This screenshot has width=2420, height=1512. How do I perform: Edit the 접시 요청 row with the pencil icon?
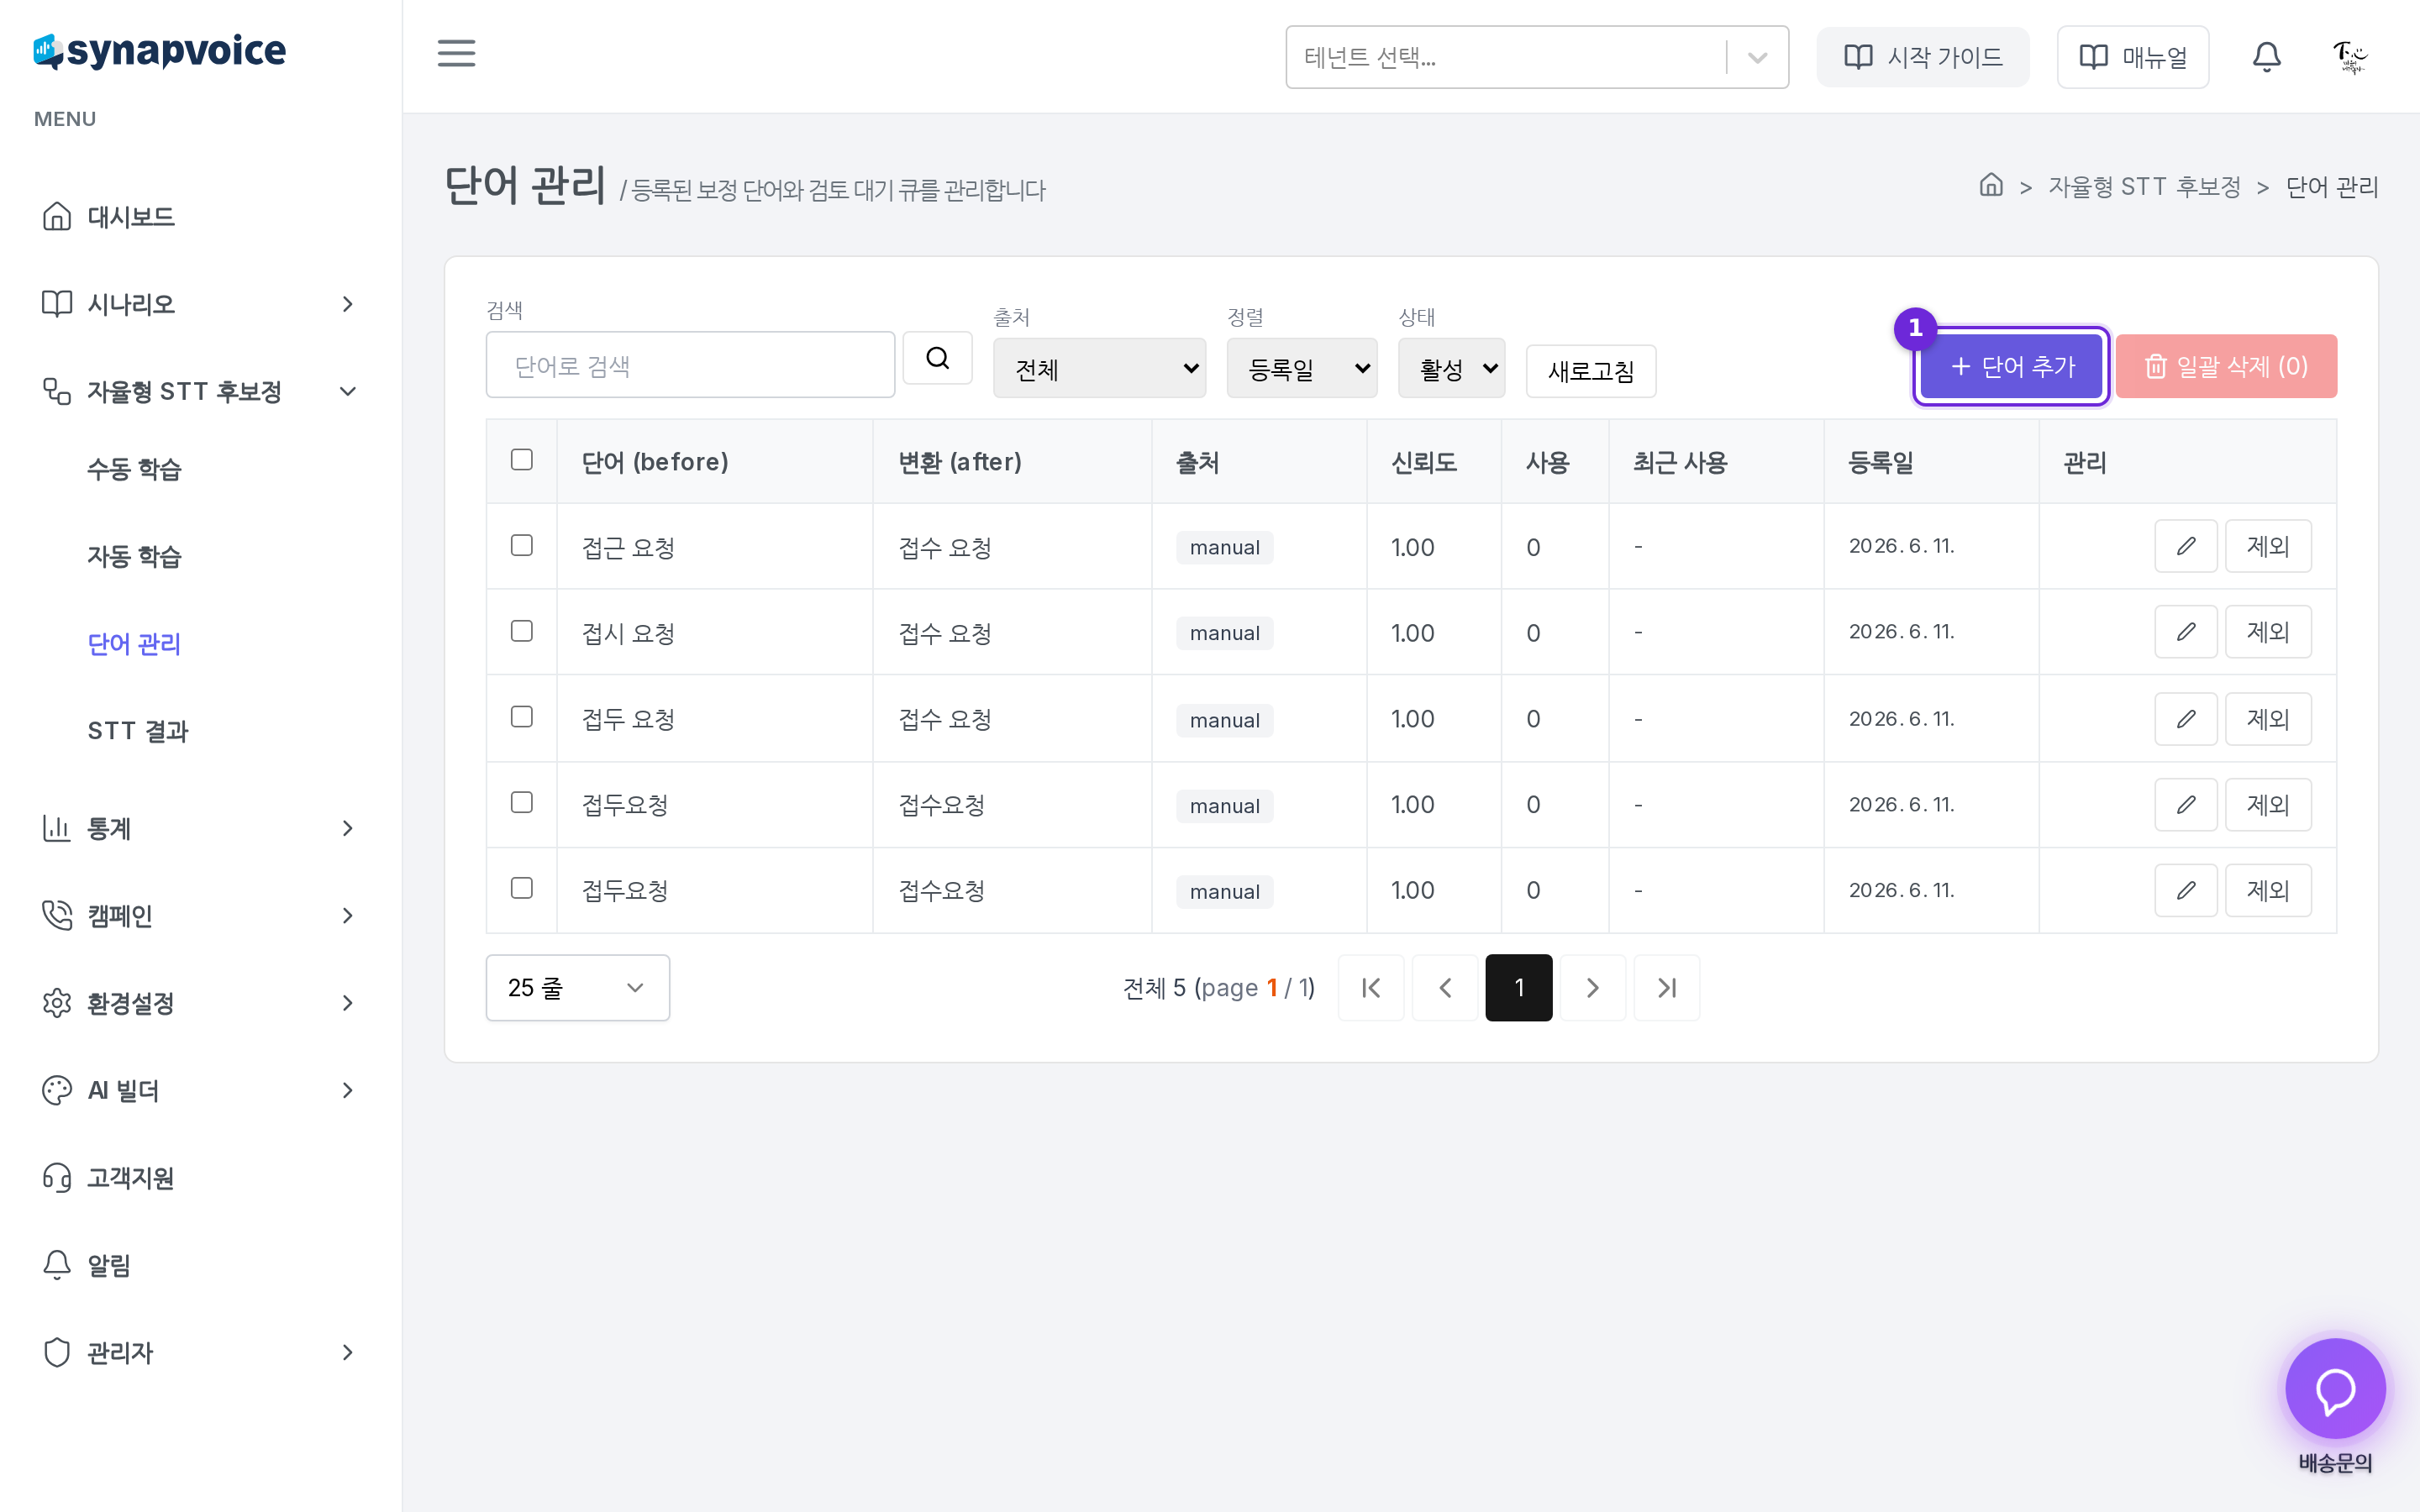(2186, 632)
